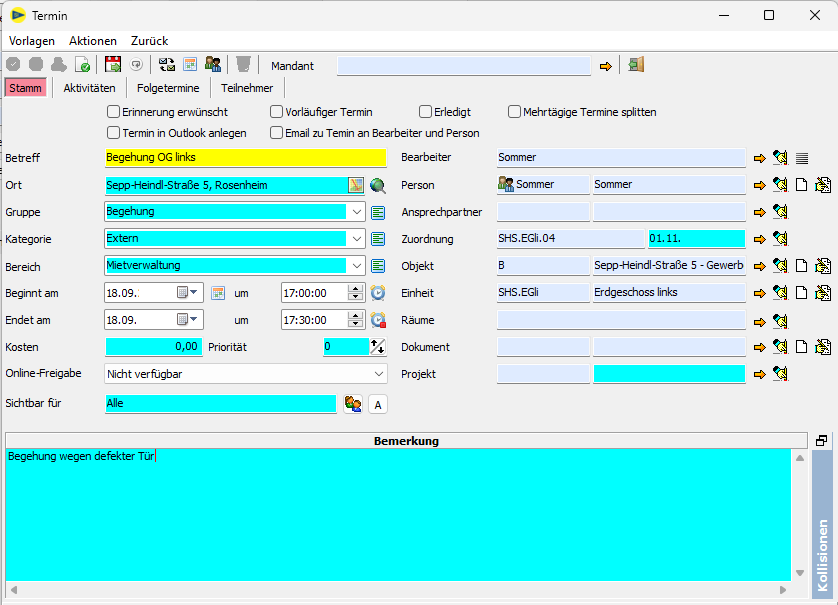Toggle Termin in Outlook anlegen
This screenshot has width=838, height=605.
(114, 133)
